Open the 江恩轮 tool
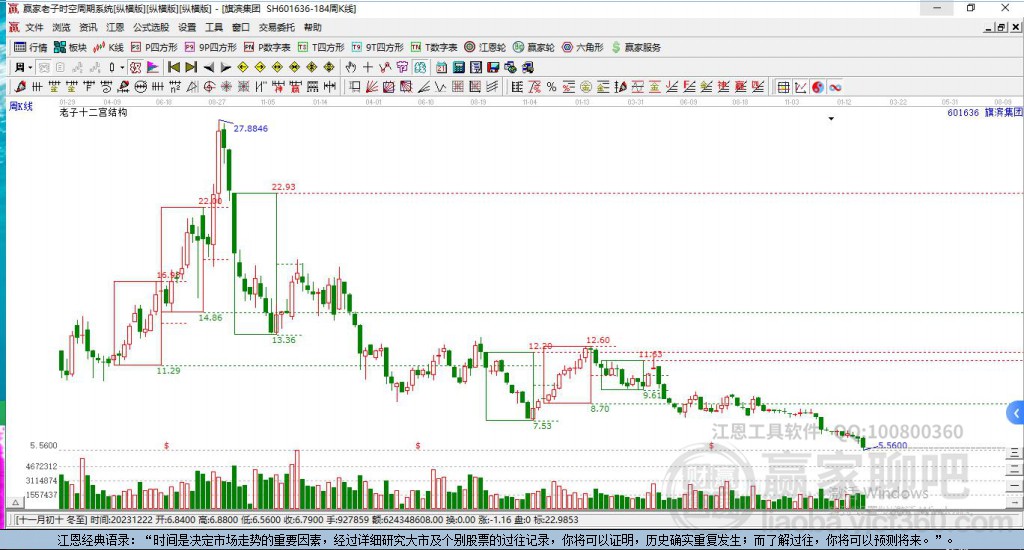This screenshot has width=1024, height=550. 485,47
